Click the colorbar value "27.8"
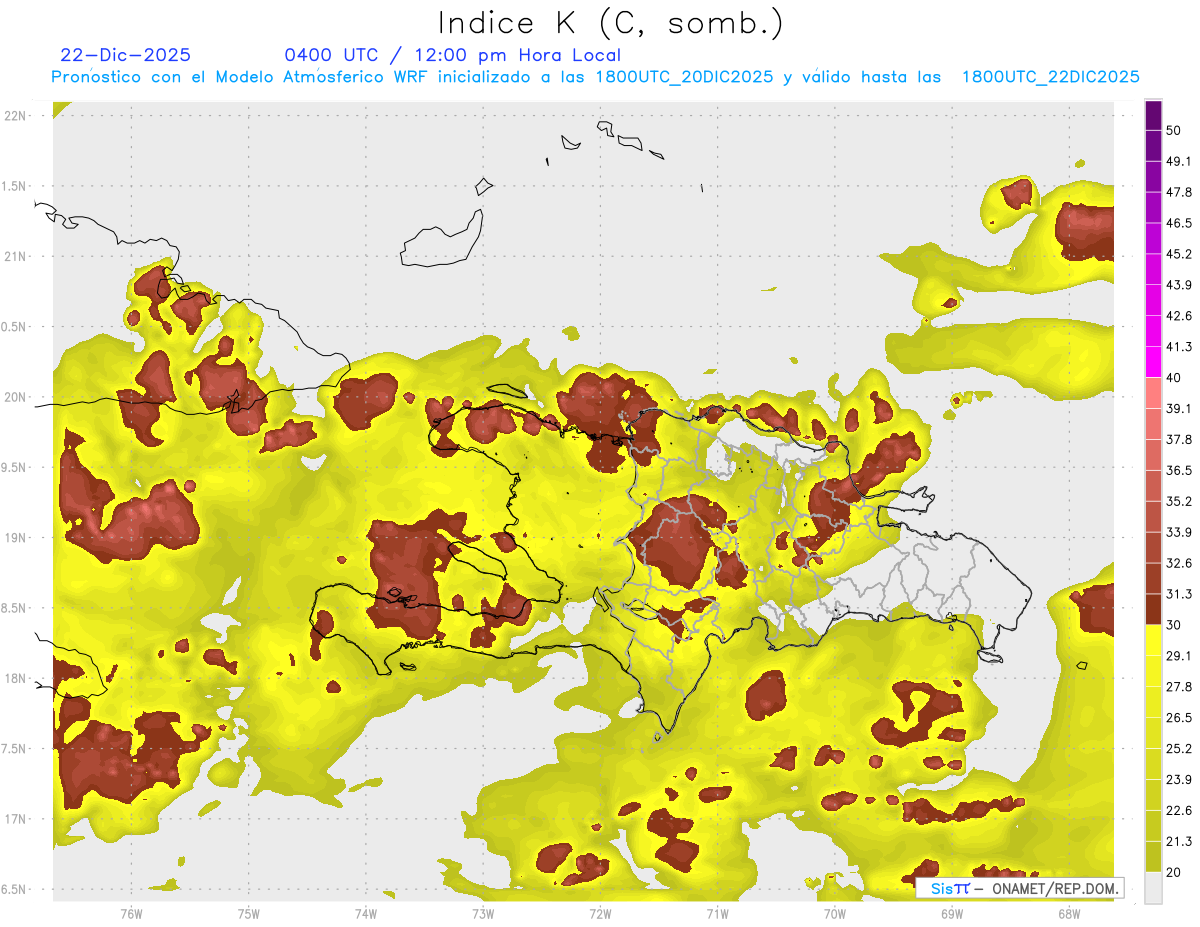 coord(1178,687)
